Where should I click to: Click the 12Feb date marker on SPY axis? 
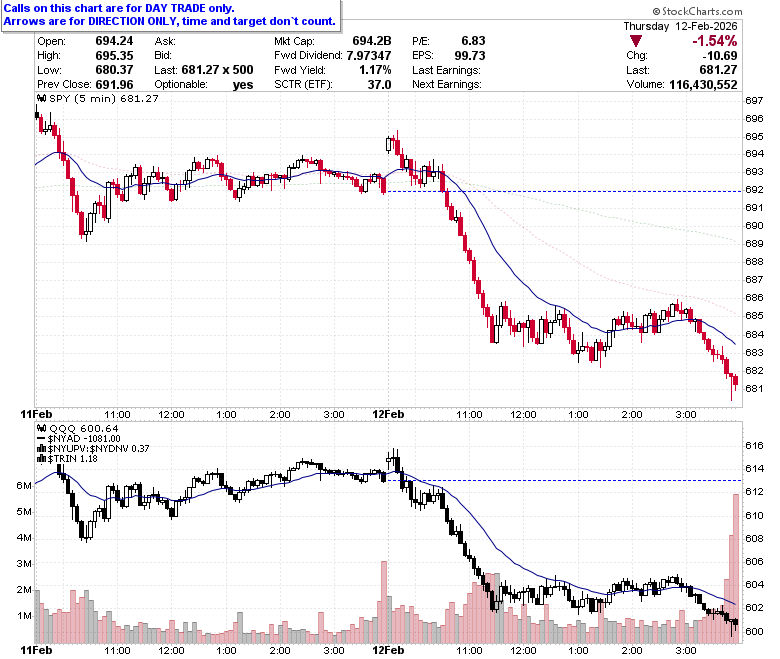pos(388,414)
